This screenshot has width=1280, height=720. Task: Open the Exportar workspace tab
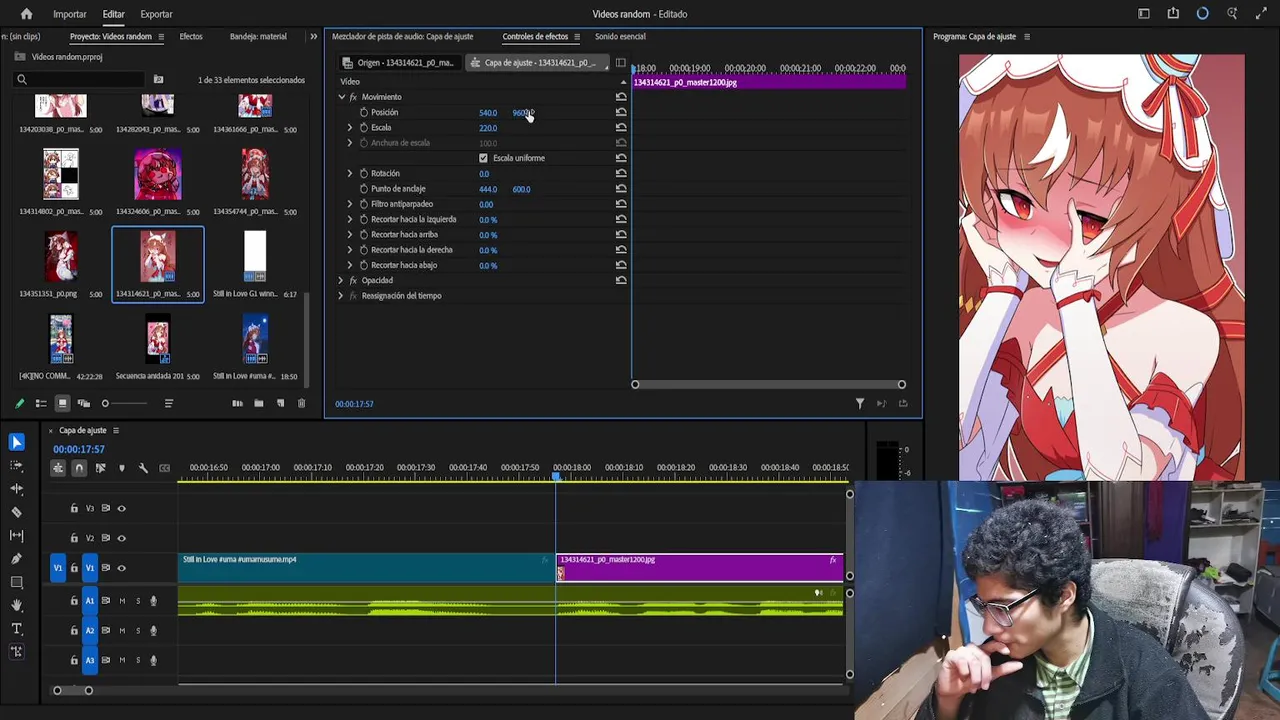pyautogui.click(x=156, y=14)
